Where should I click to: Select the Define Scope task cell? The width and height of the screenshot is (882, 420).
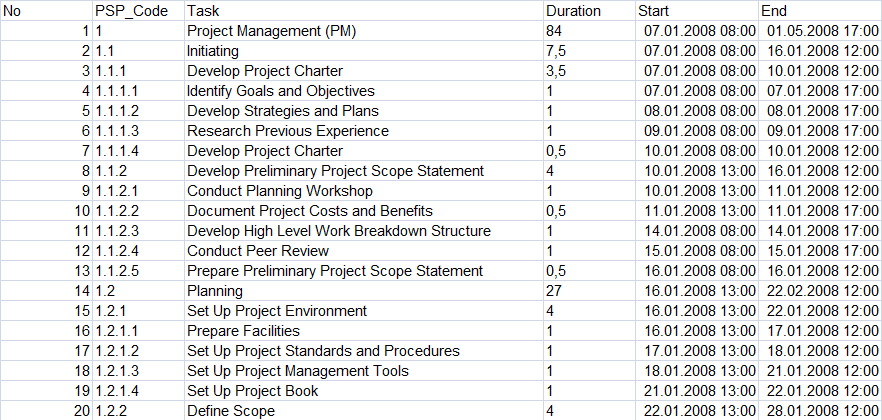tap(364, 411)
